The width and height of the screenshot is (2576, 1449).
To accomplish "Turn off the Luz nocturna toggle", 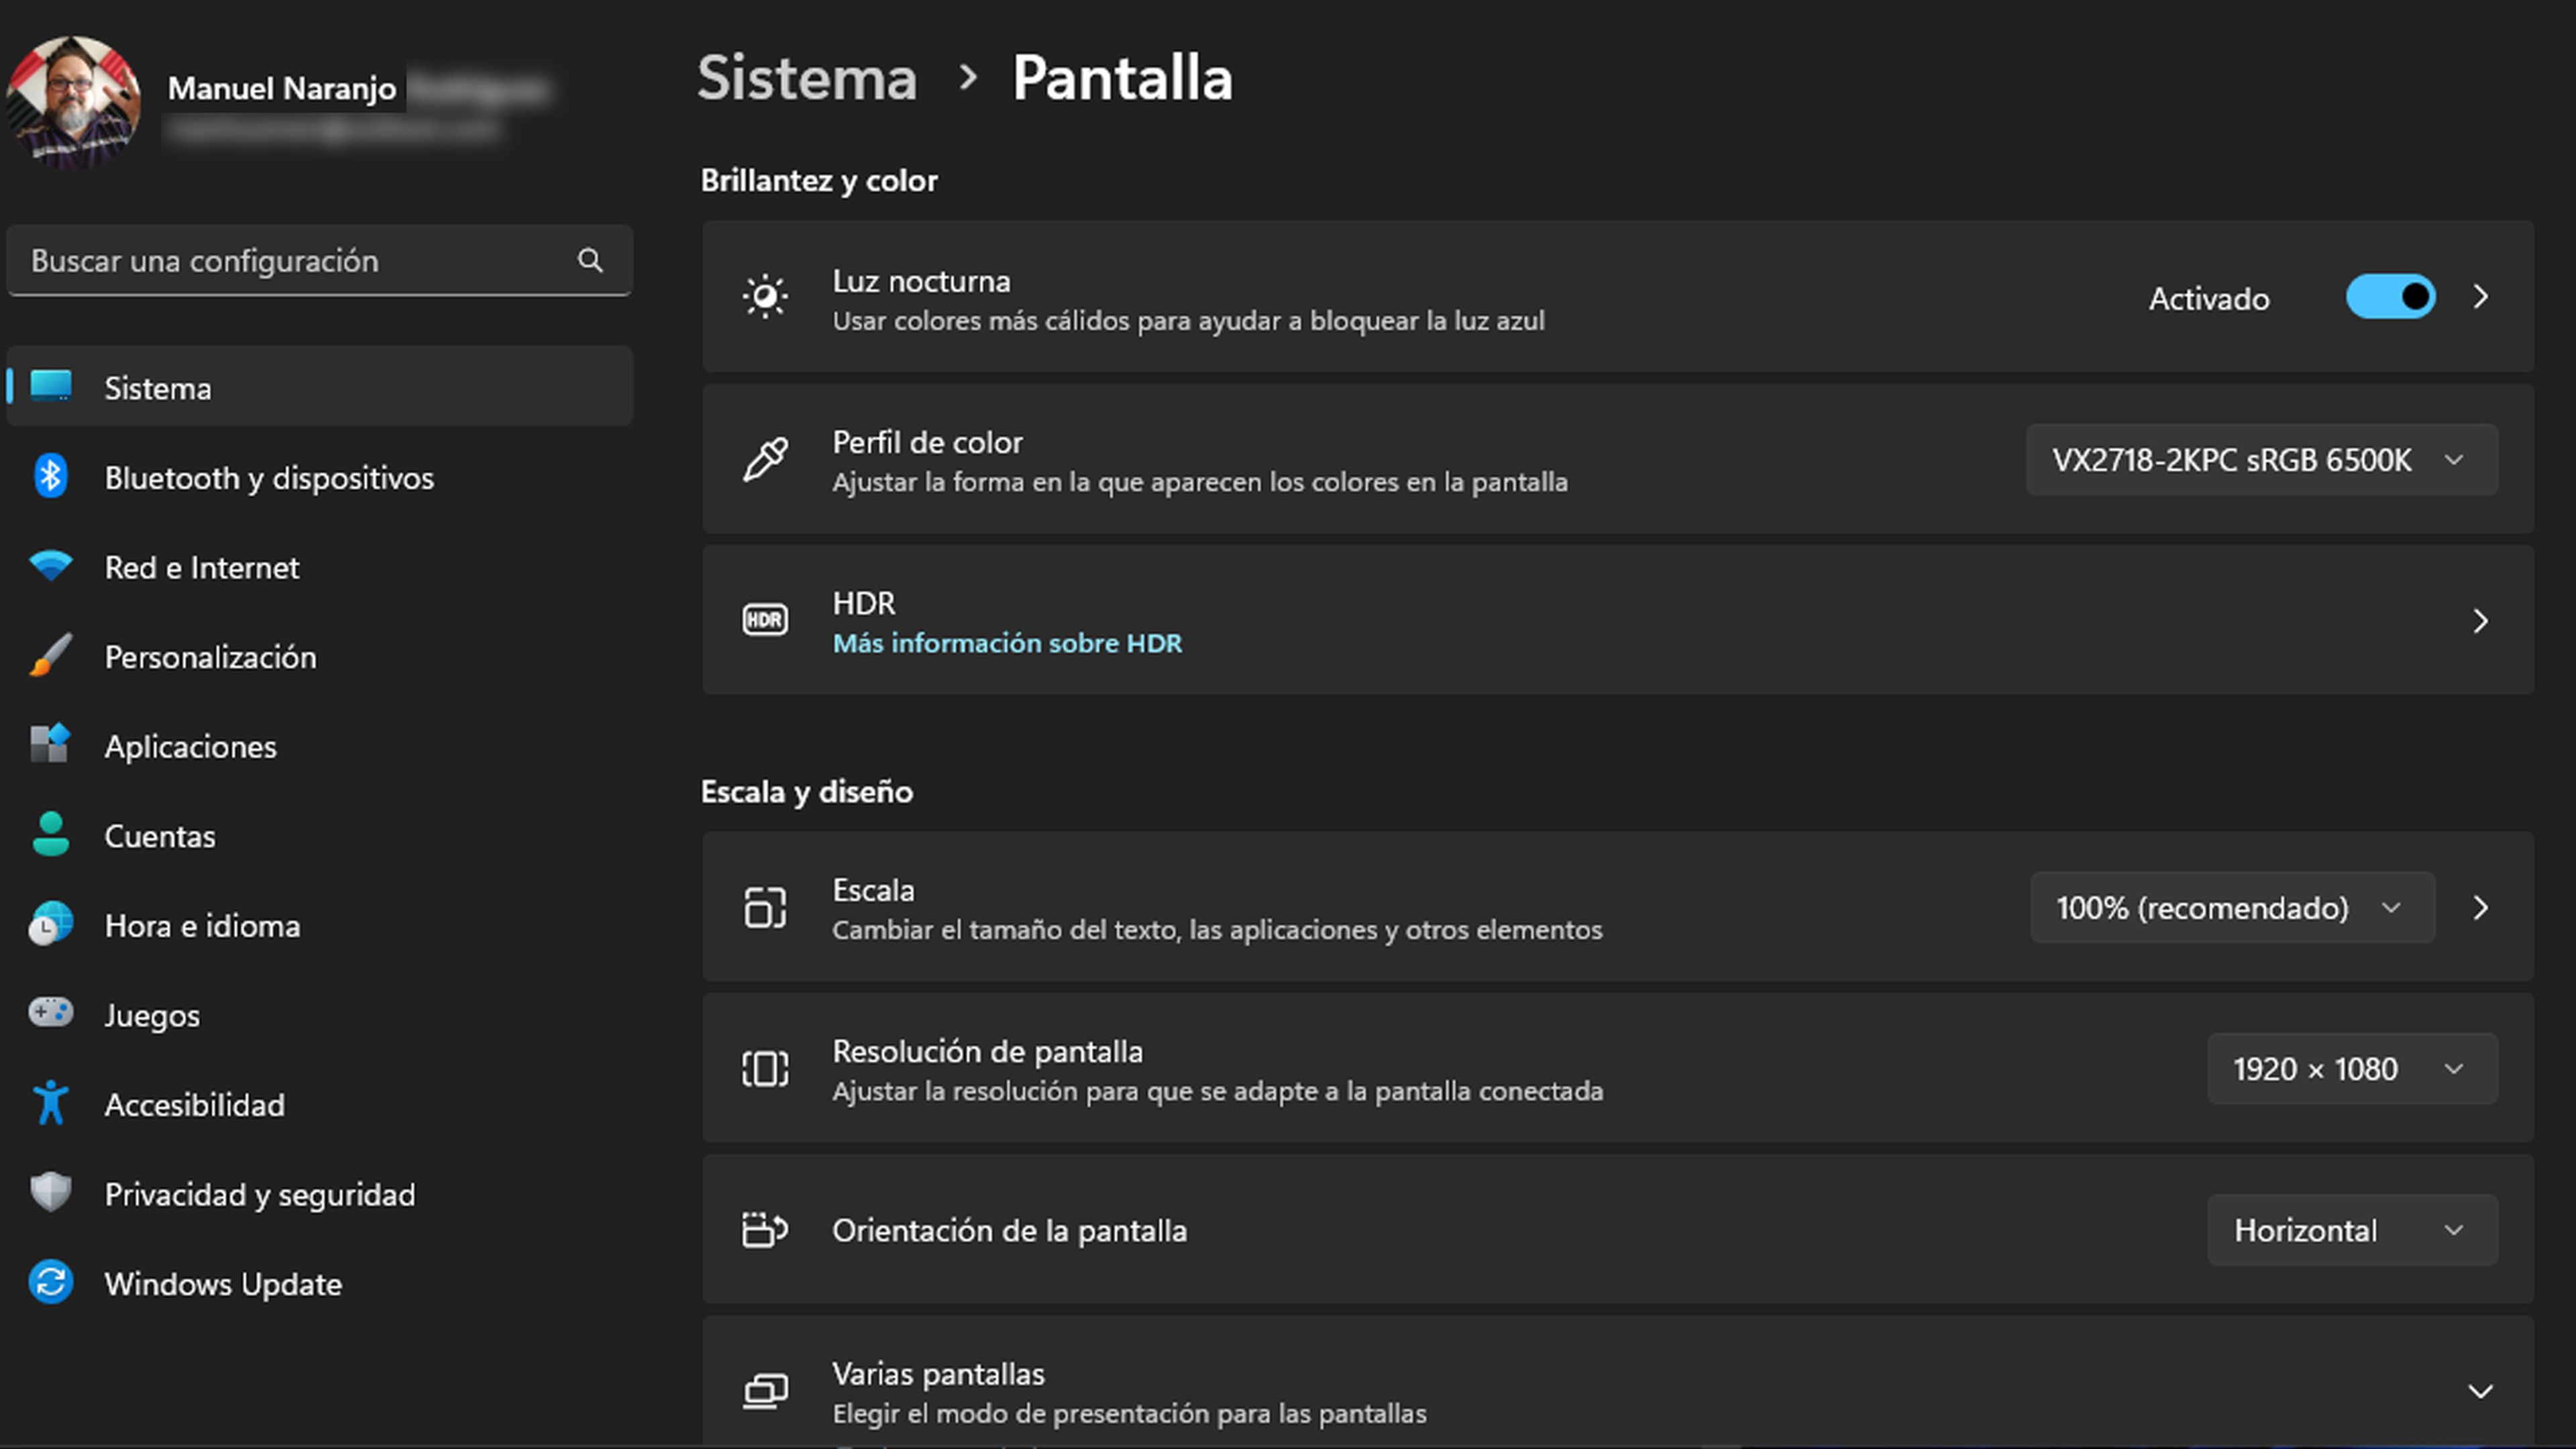I will (x=2391, y=297).
